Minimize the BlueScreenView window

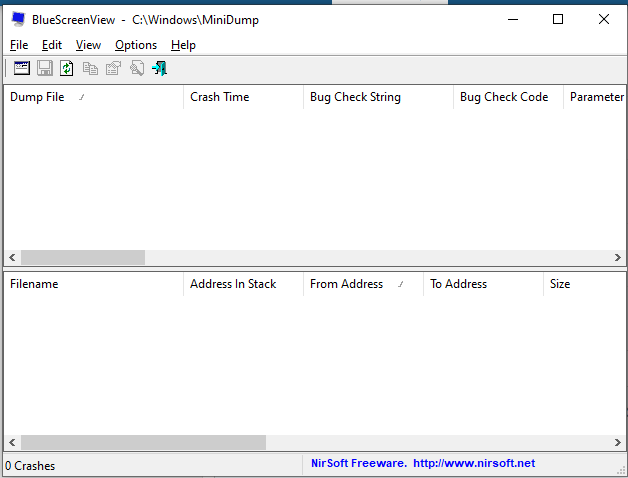pyautogui.click(x=513, y=19)
